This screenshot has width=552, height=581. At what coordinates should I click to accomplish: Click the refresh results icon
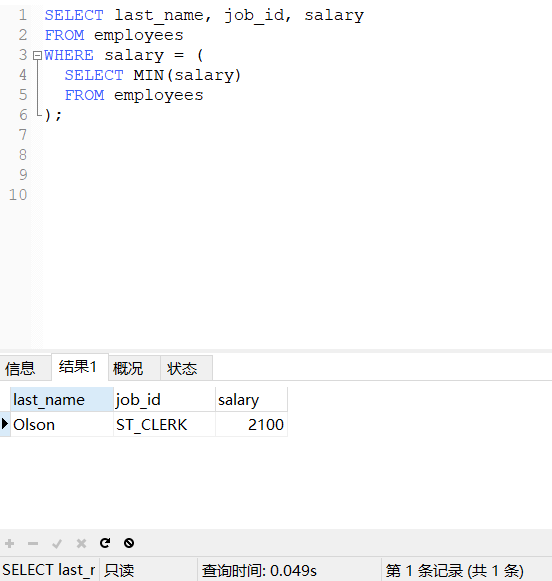coord(105,543)
